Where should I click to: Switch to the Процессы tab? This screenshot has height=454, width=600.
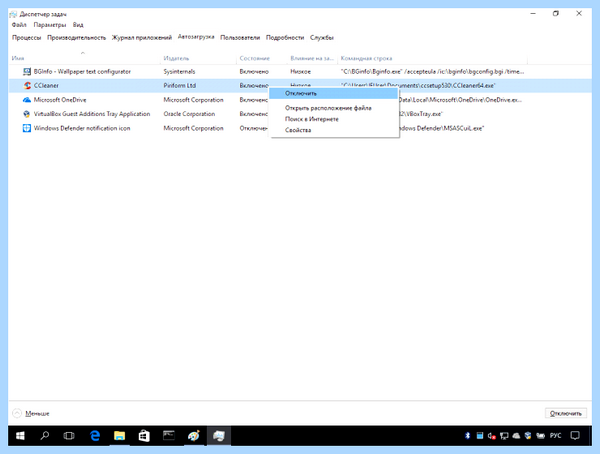click(26, 38)
